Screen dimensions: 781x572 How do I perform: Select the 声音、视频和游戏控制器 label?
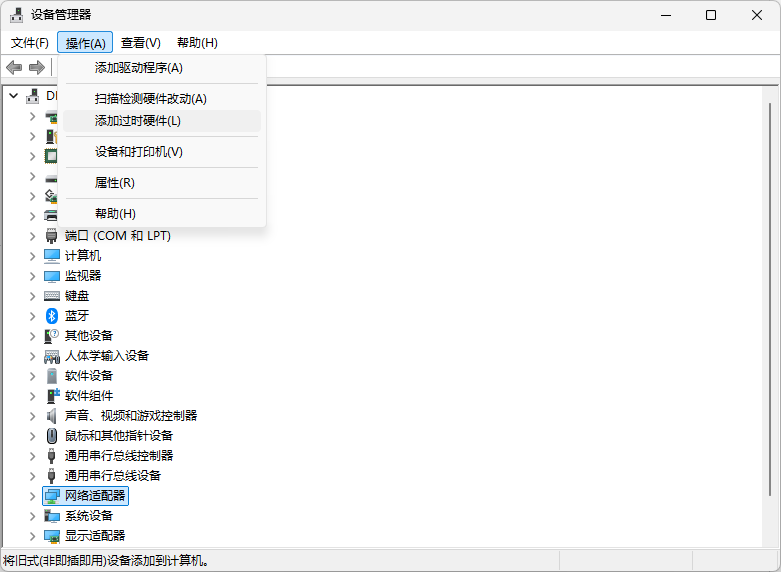tap(131, 416)
